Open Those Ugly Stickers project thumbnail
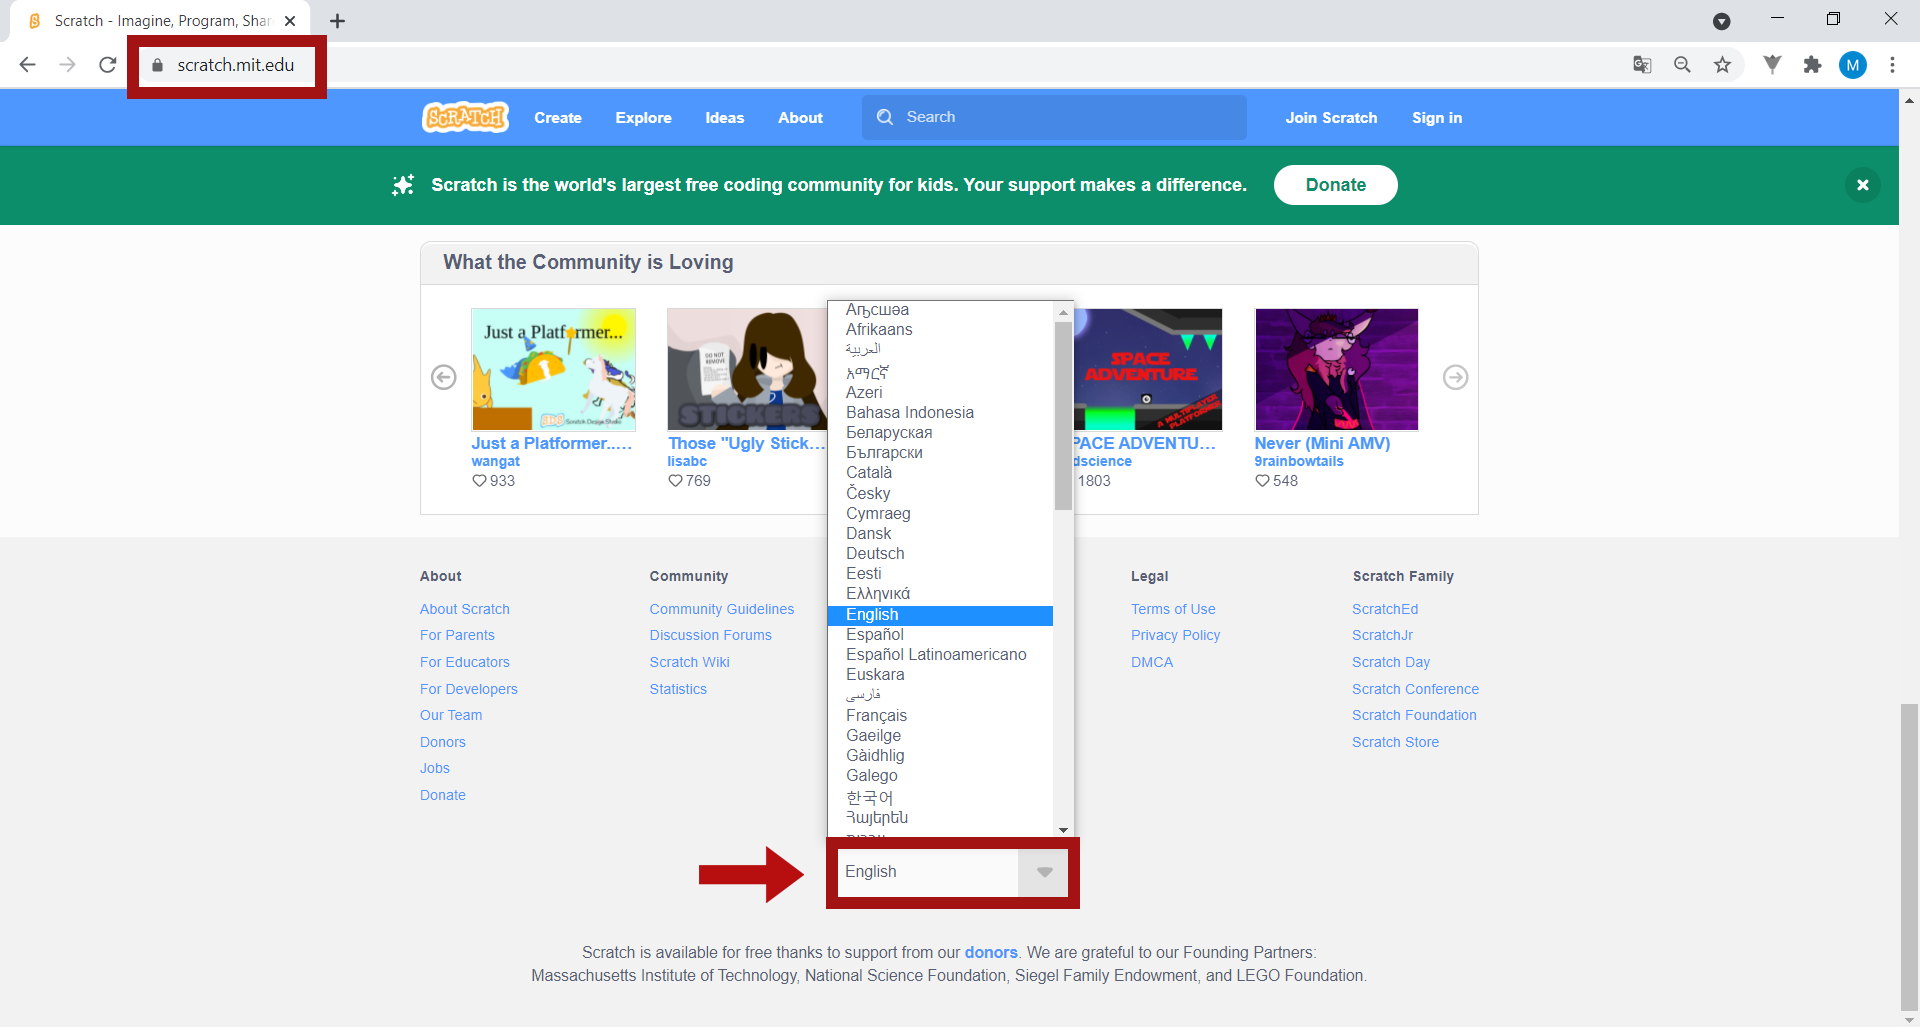This screenshot has height=1027, width=1920. (x=747, y=369)
